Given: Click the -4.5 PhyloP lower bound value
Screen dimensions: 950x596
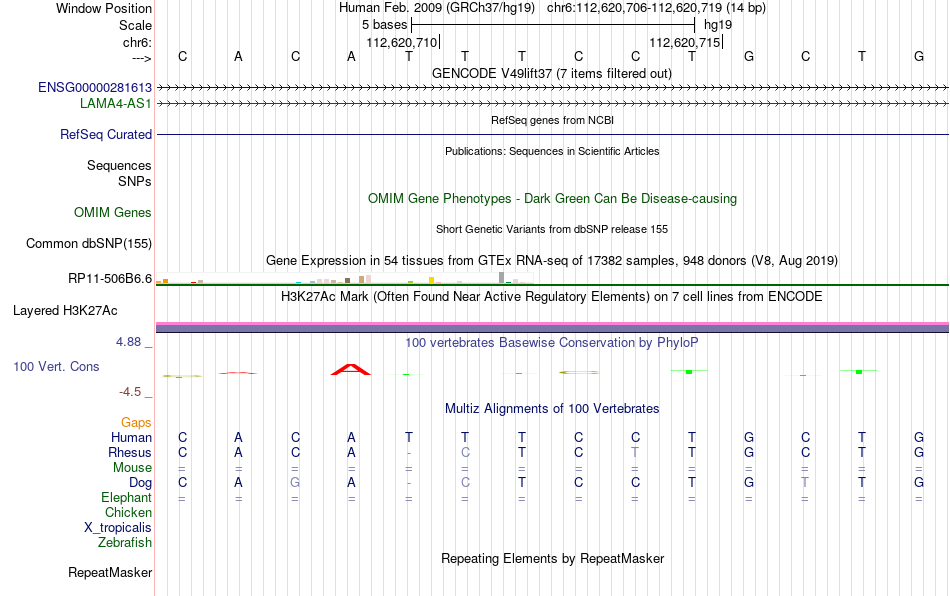Looking at the screenshot, I should coord(130,392).
